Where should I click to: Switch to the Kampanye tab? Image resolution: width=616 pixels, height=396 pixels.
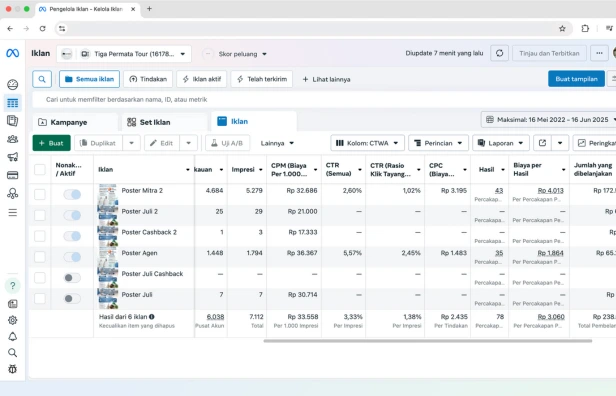point(75,122)
